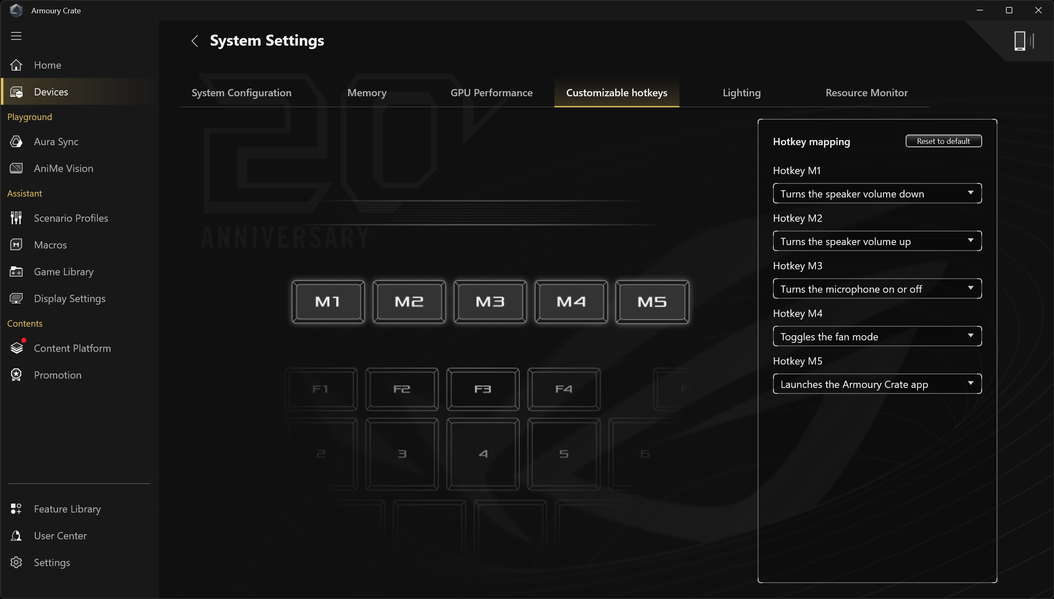The image size is (1054, 599).
Task: Select the M2 key on keyboard
Action: 409,302
